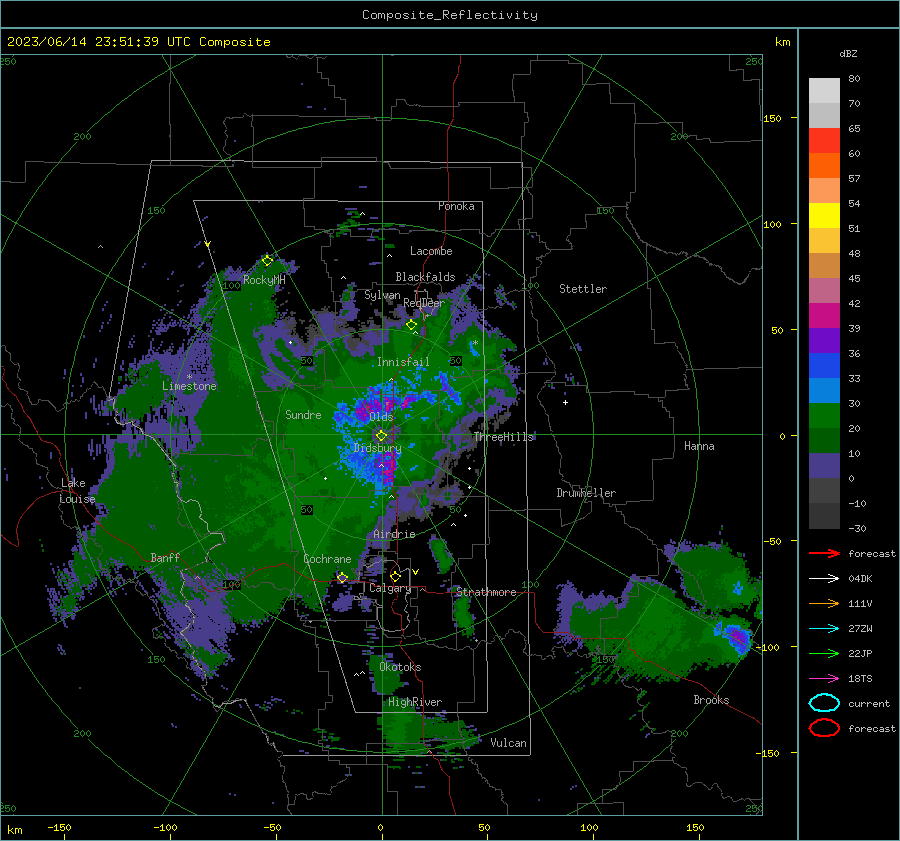Select the indigo swatch between 10 and 0
900x841 pixels.
[x=824, y=465]
